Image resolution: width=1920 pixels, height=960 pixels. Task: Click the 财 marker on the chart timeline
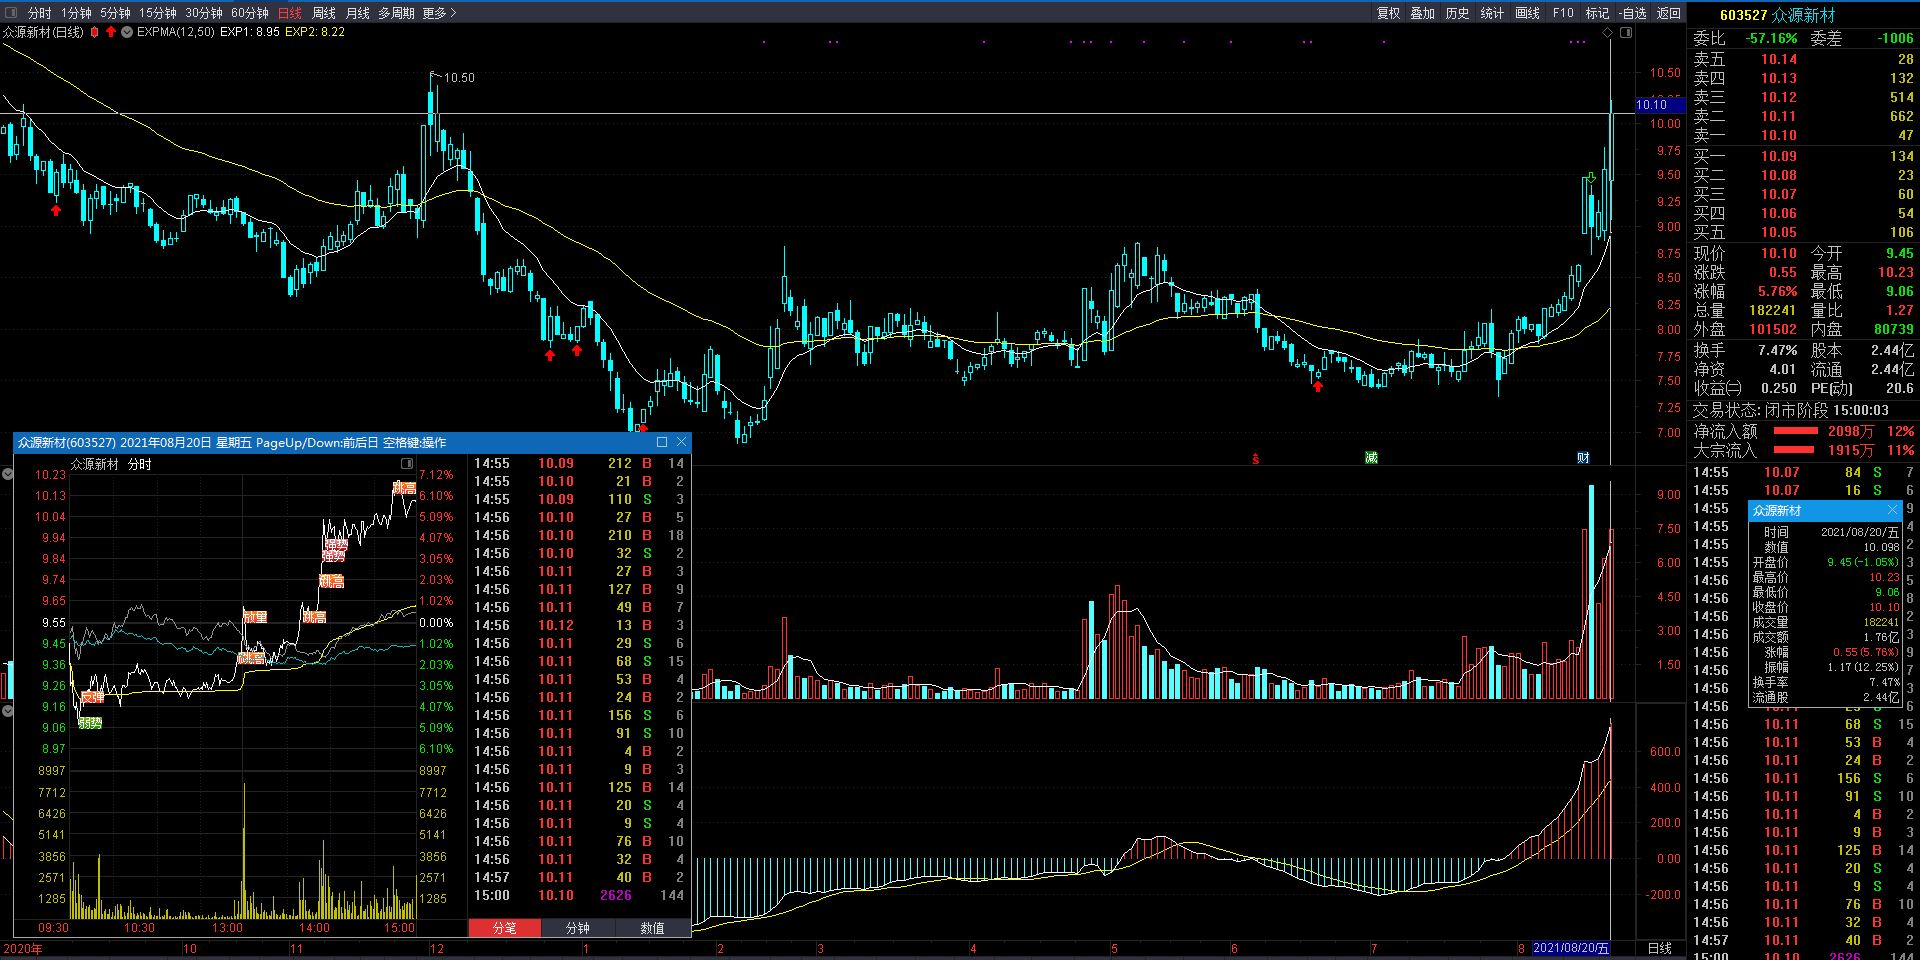point(1583,457)
